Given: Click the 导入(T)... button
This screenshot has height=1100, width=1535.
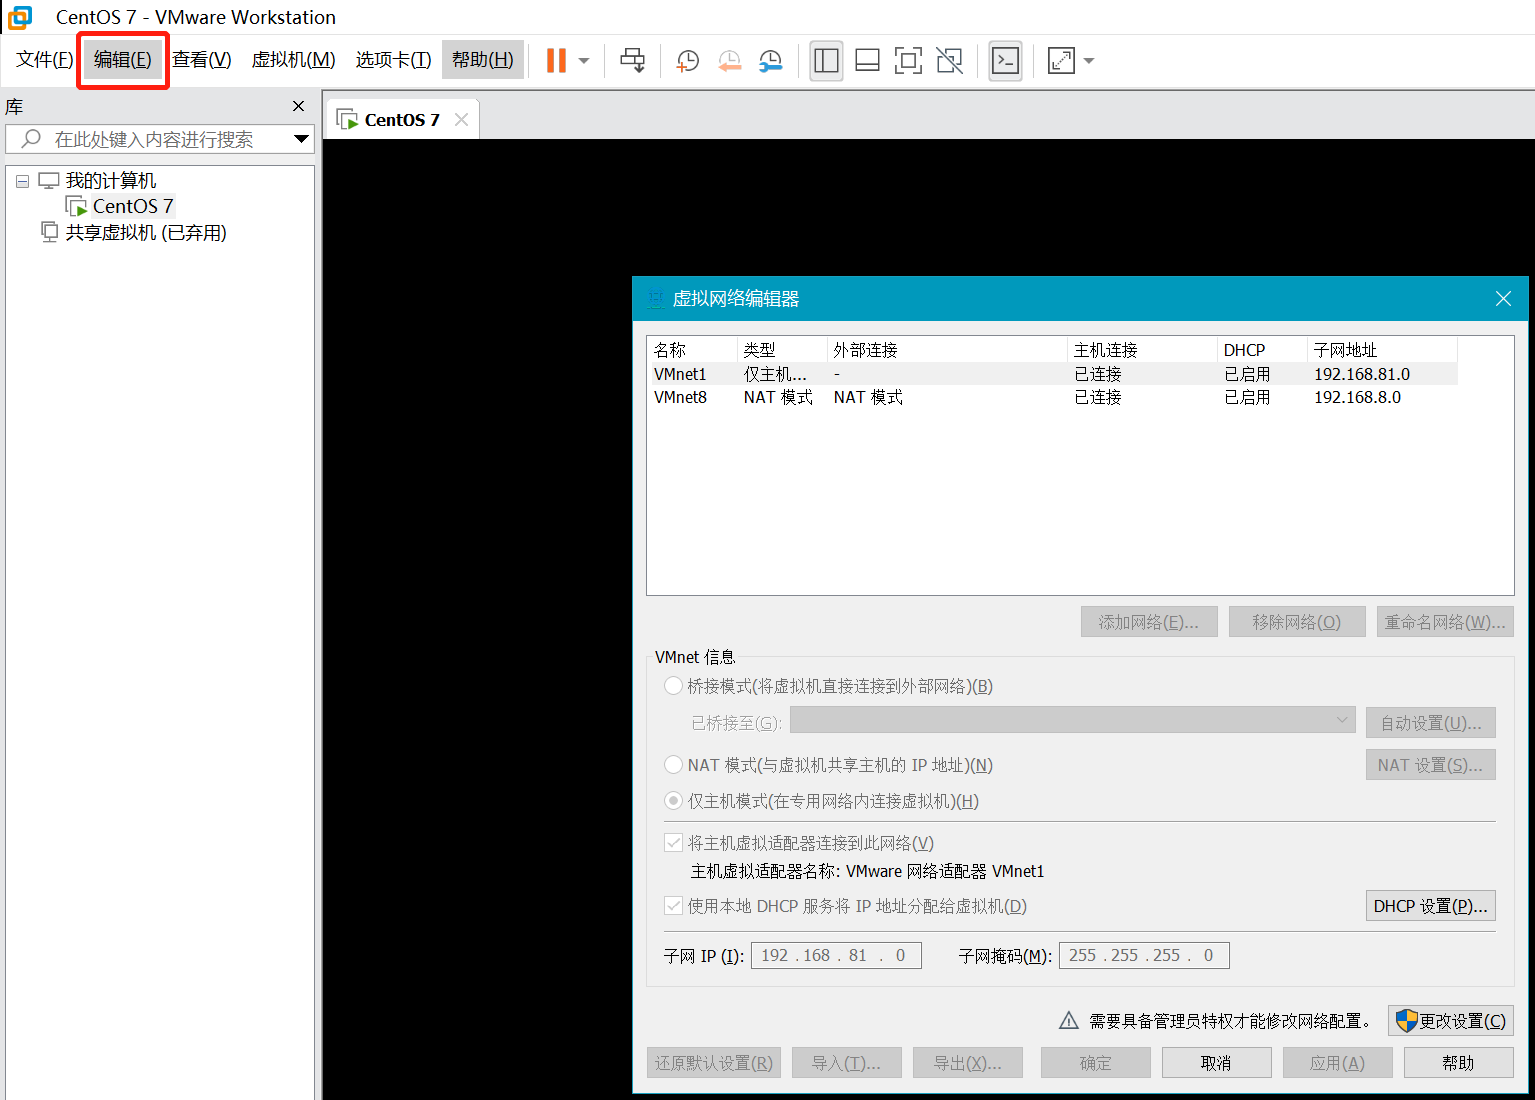Looking at the screenshot, I should coord(847,1063).
